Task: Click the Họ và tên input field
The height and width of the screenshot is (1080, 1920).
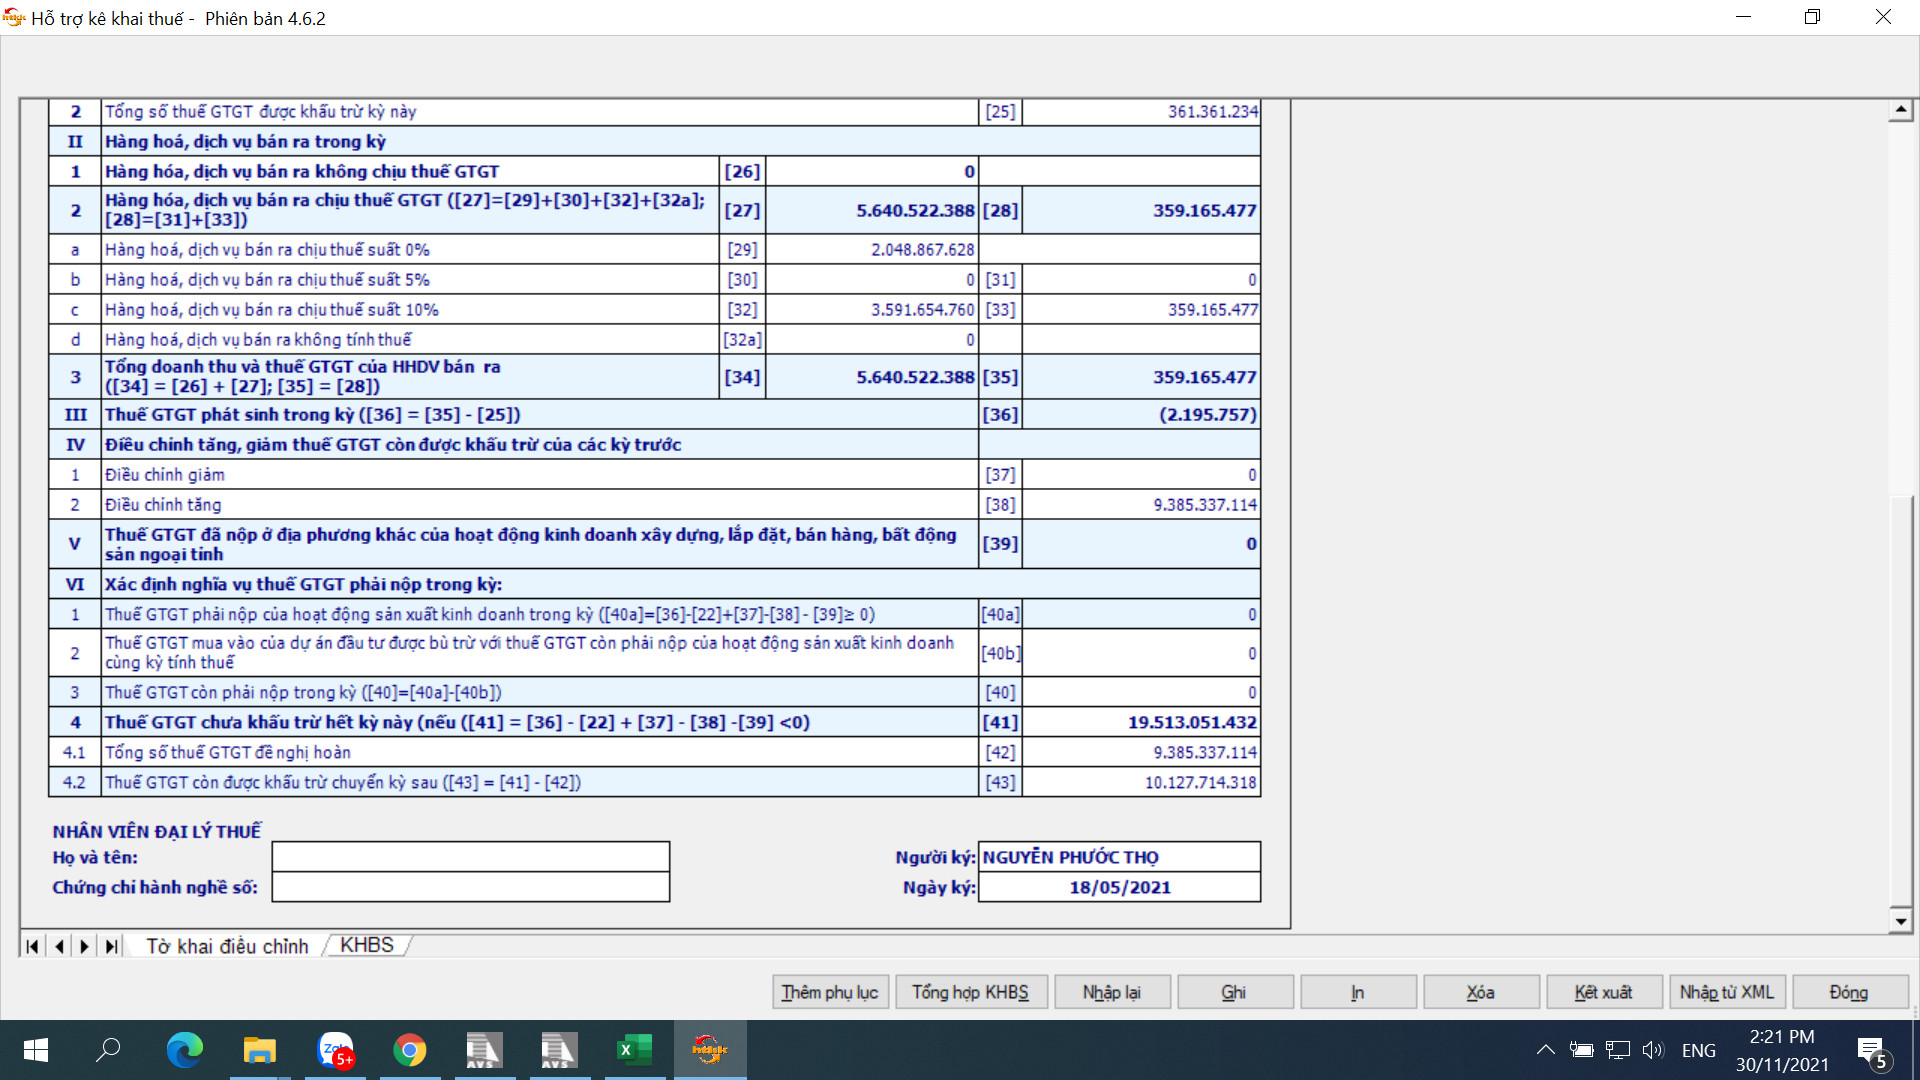Action: tap(470, 857)
